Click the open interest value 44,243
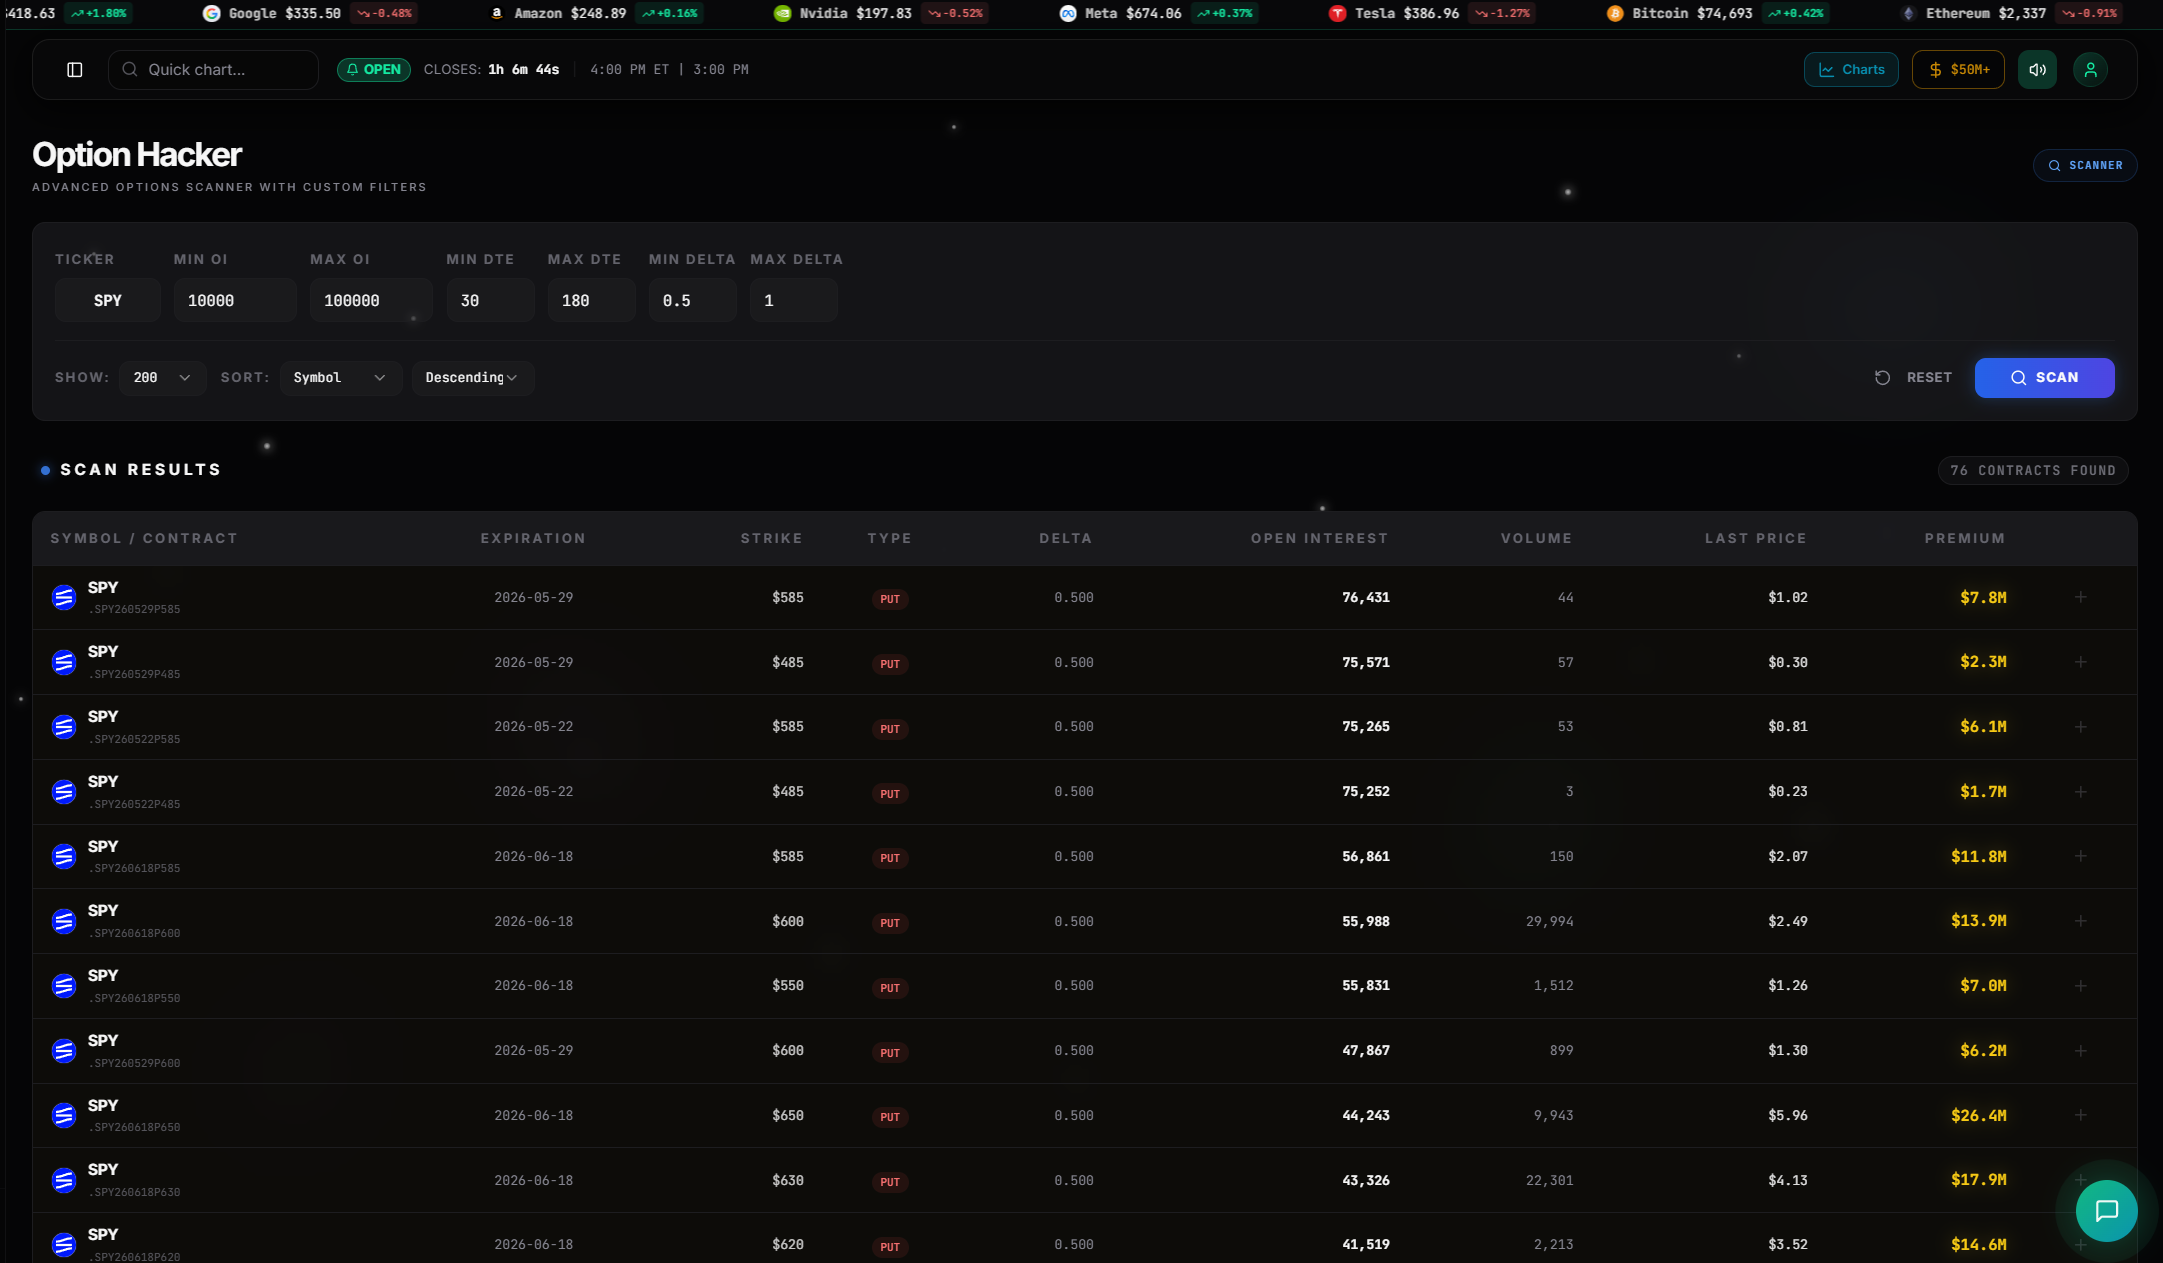Image resolution: width=2163 pixels, height=1263 pixels. click(x=1366, y=1116)
